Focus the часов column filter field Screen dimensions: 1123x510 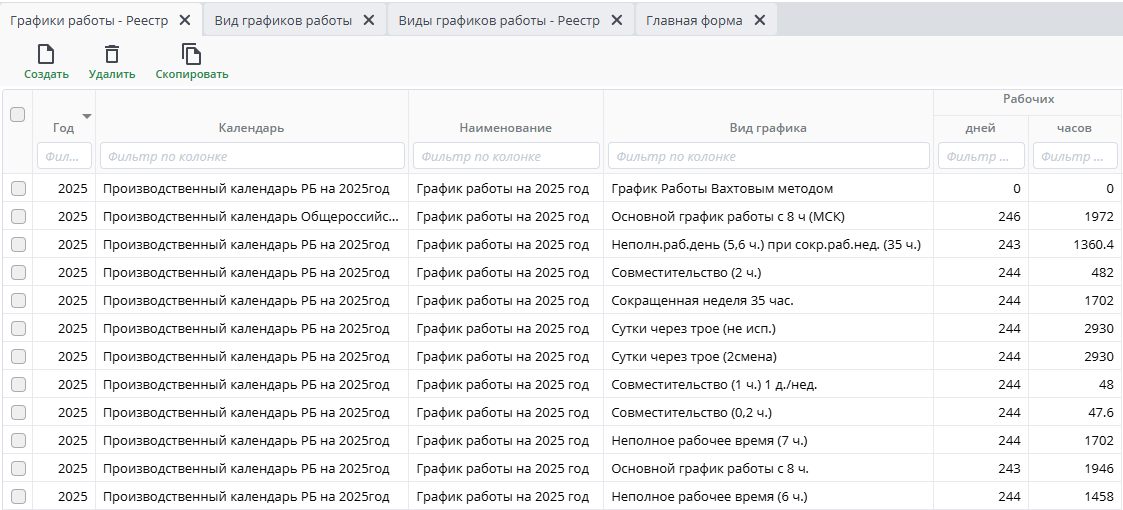(x=1075, y=156)
